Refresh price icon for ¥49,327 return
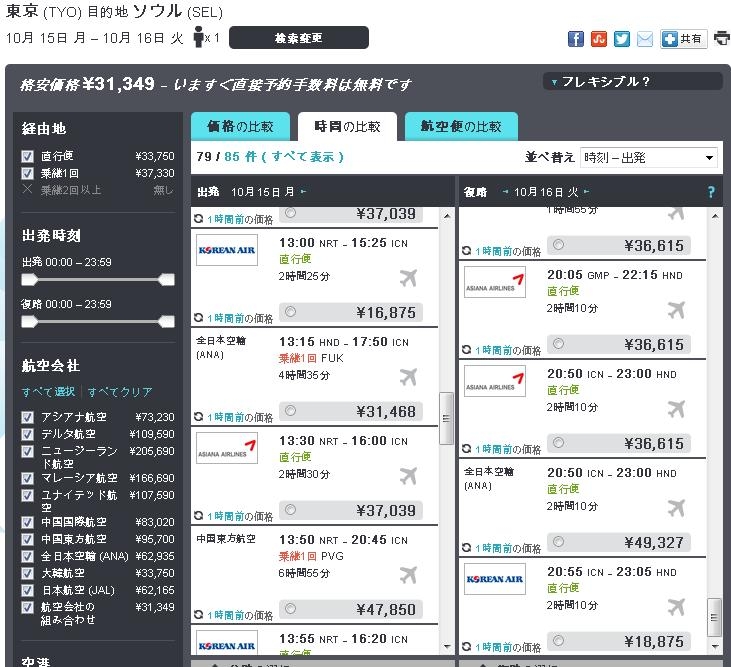 point(467,548)
